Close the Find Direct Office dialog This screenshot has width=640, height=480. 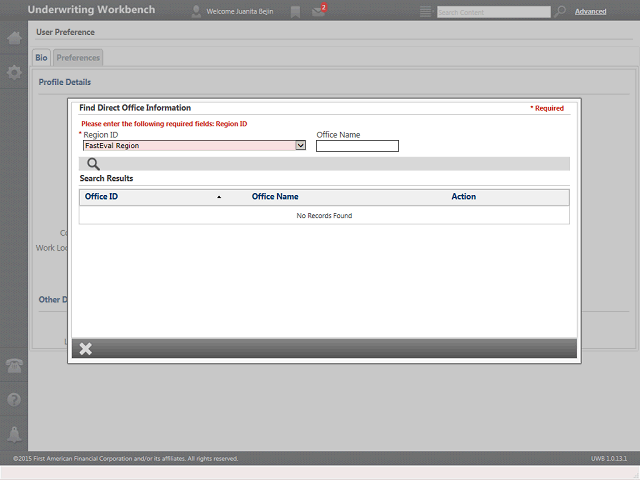point(86,349)
